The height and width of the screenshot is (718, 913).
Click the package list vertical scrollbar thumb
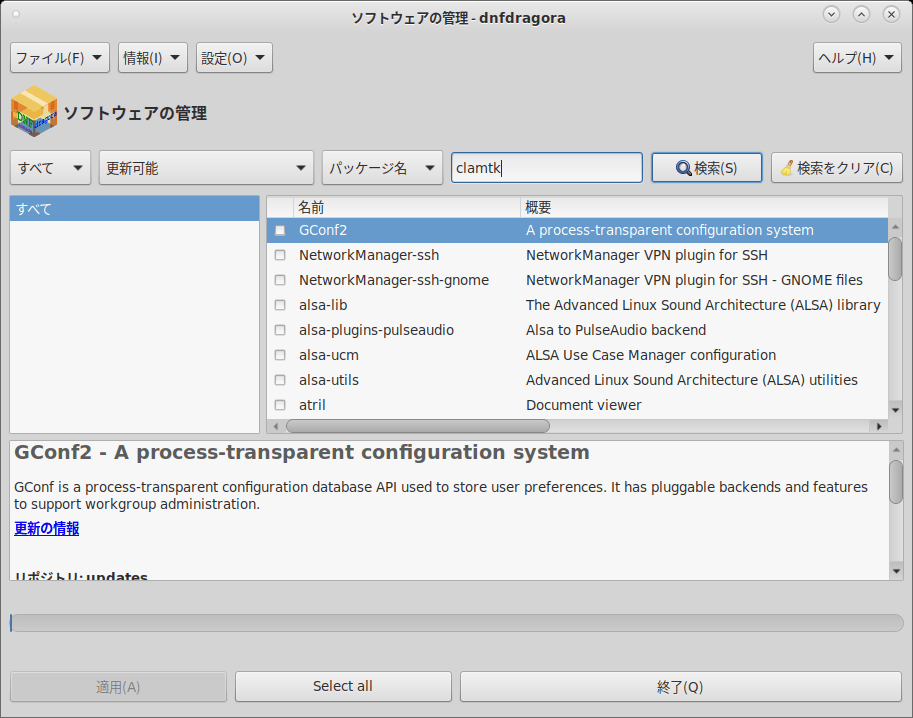pos(895,259)
